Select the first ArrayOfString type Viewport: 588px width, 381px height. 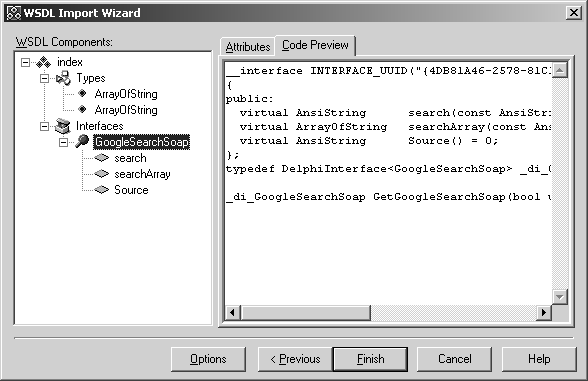coord(126,94)
